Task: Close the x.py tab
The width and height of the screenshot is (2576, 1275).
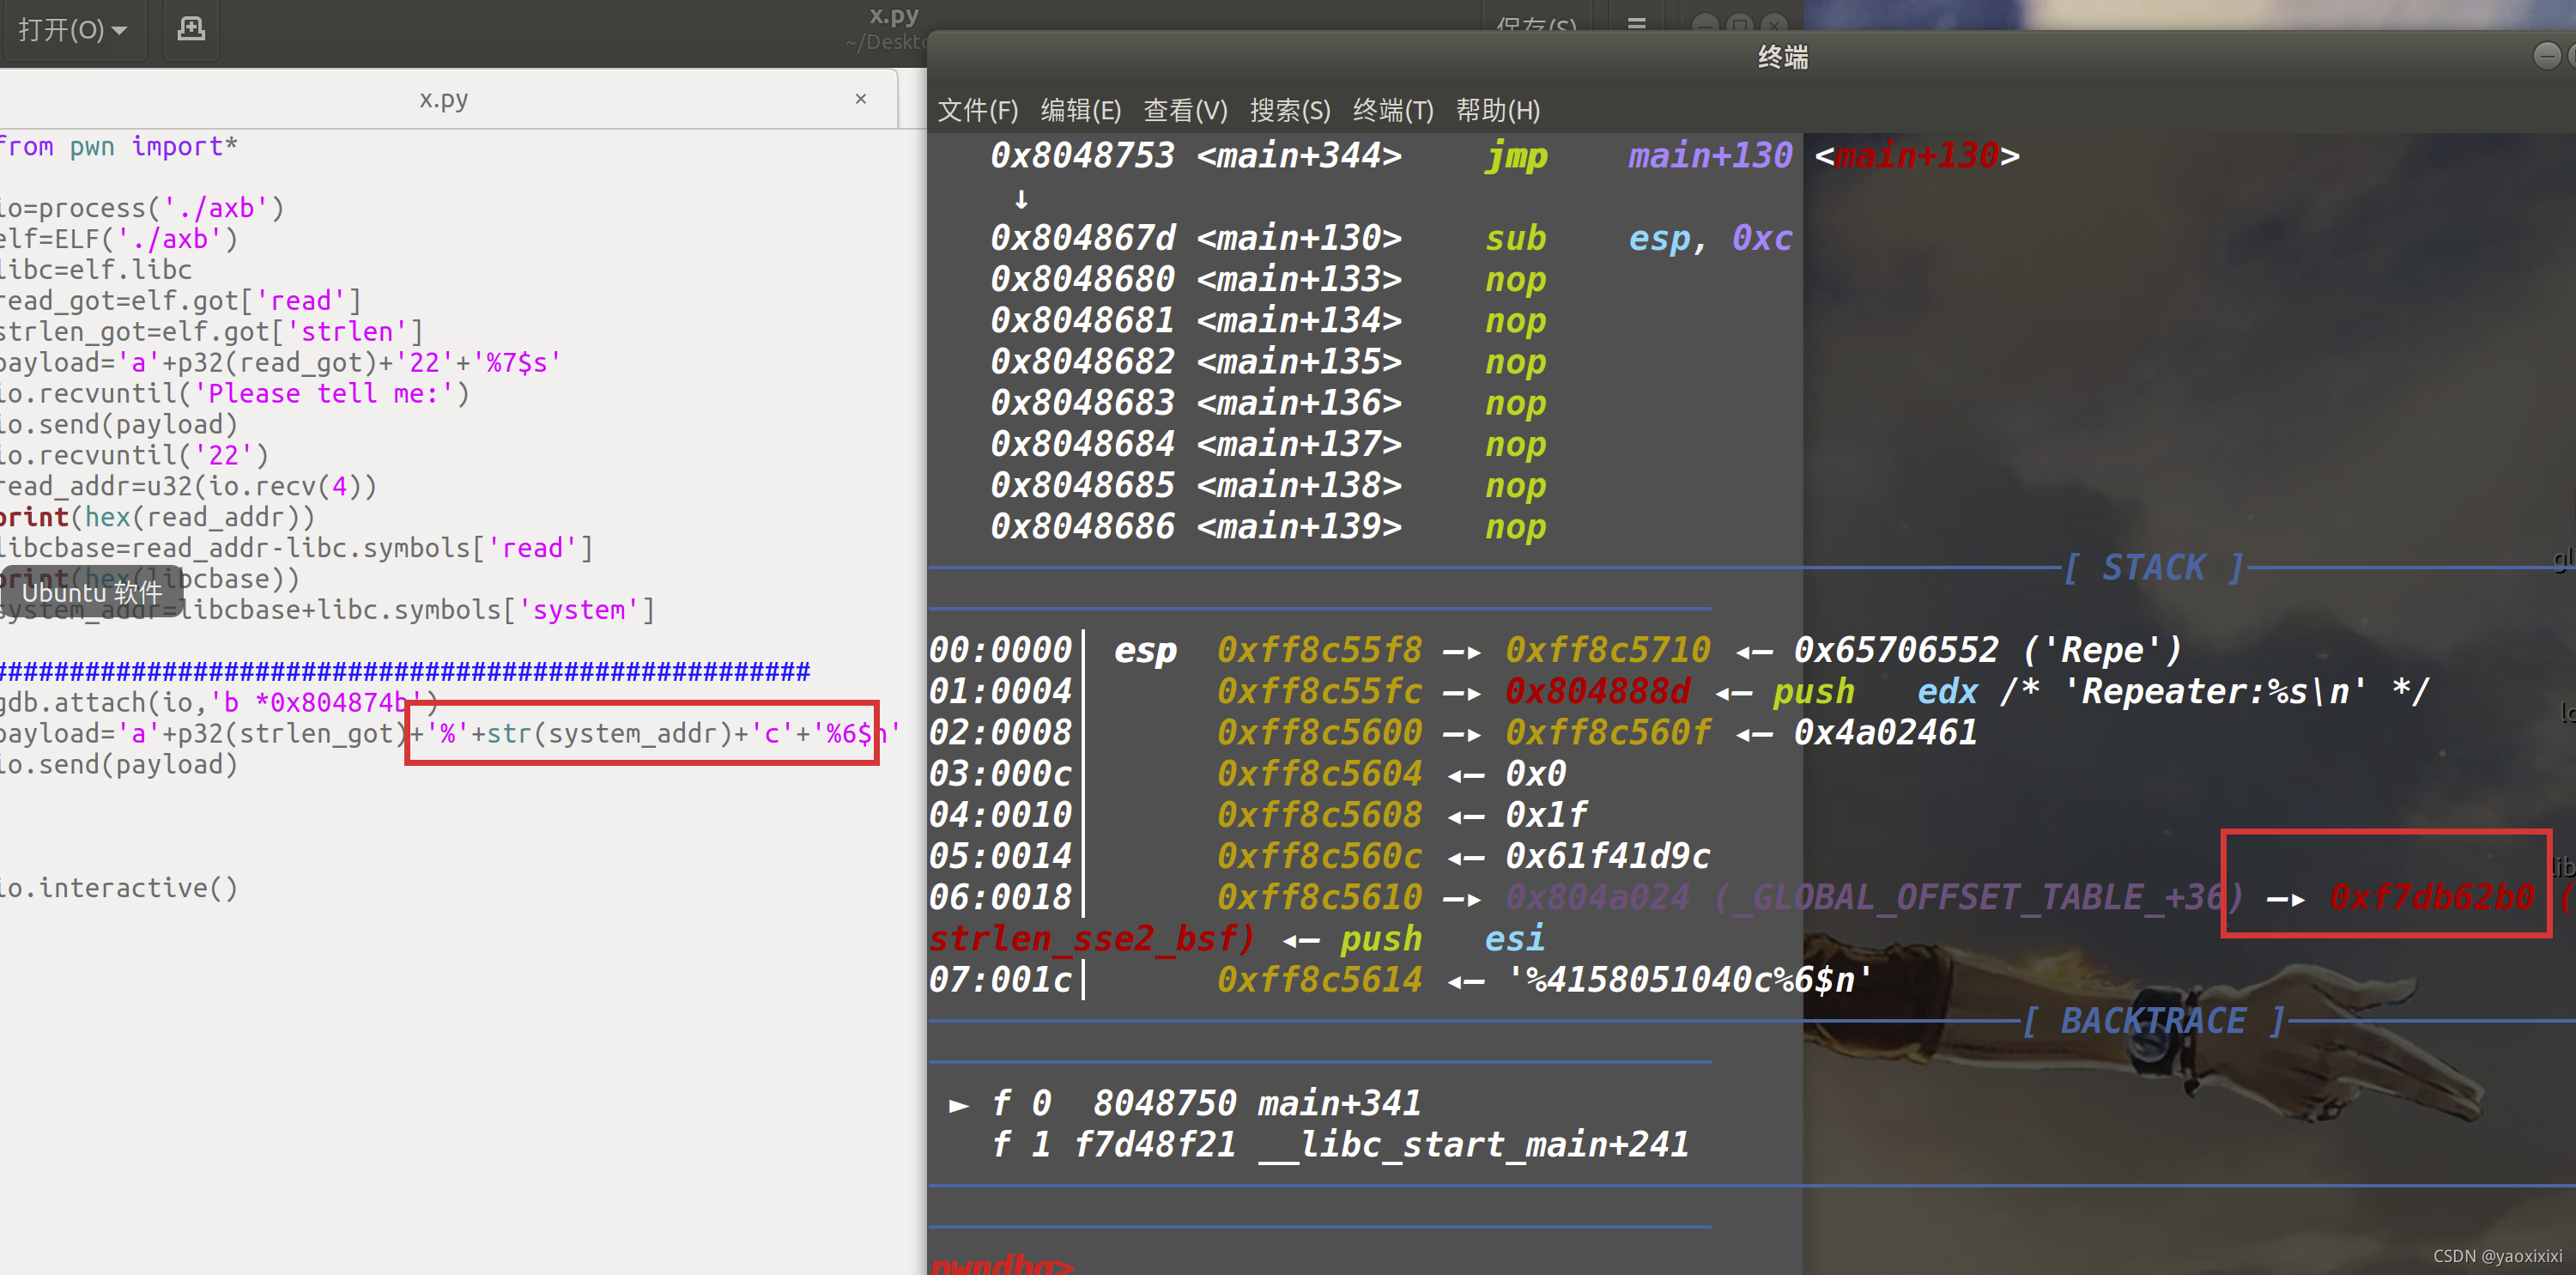Action: (x=860, y=99)
